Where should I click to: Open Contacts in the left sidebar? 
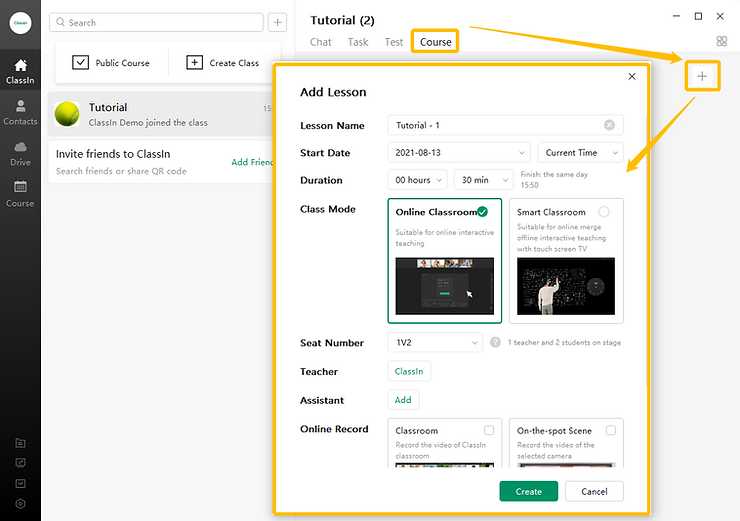tap(20, 112)
